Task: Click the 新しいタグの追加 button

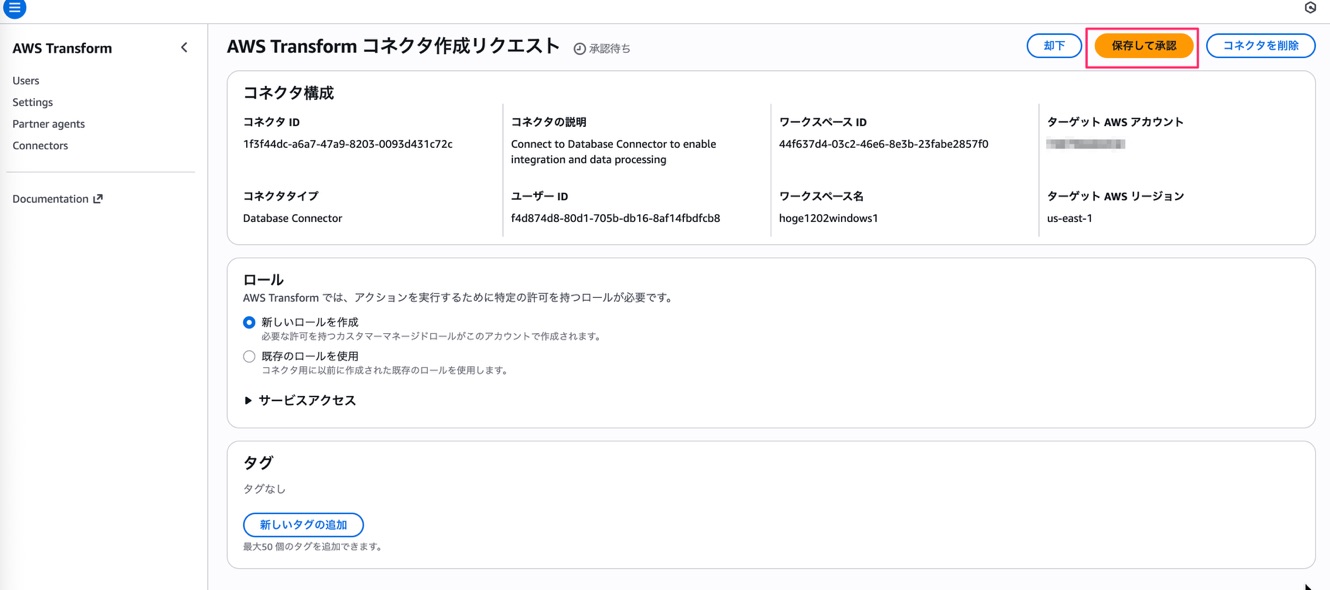Action: tap(303, 525)
